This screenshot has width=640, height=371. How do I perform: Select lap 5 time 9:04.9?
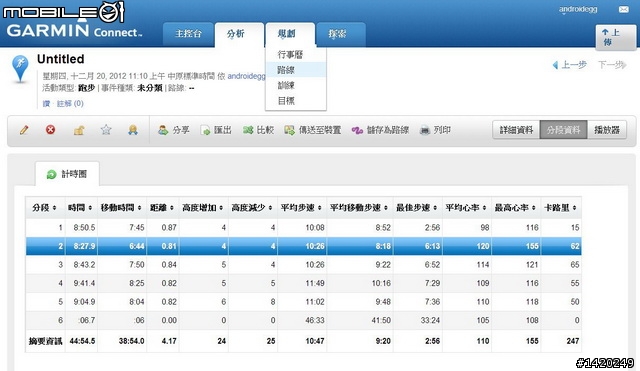[x=84, y=302]
